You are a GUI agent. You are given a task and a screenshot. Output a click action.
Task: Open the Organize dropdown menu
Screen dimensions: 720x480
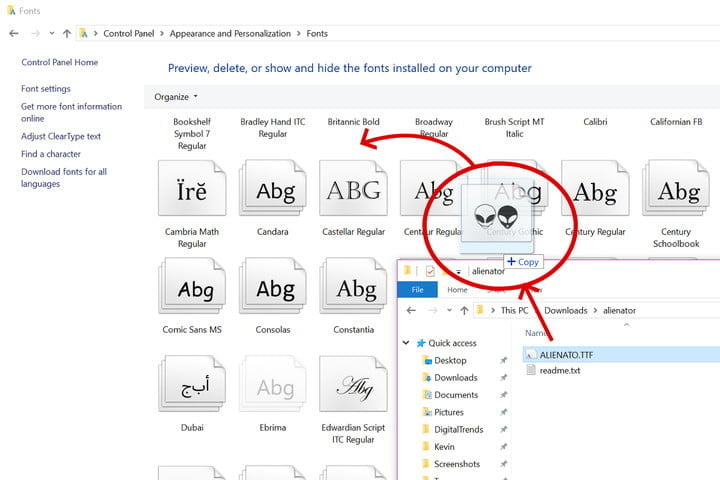point(176,96)
